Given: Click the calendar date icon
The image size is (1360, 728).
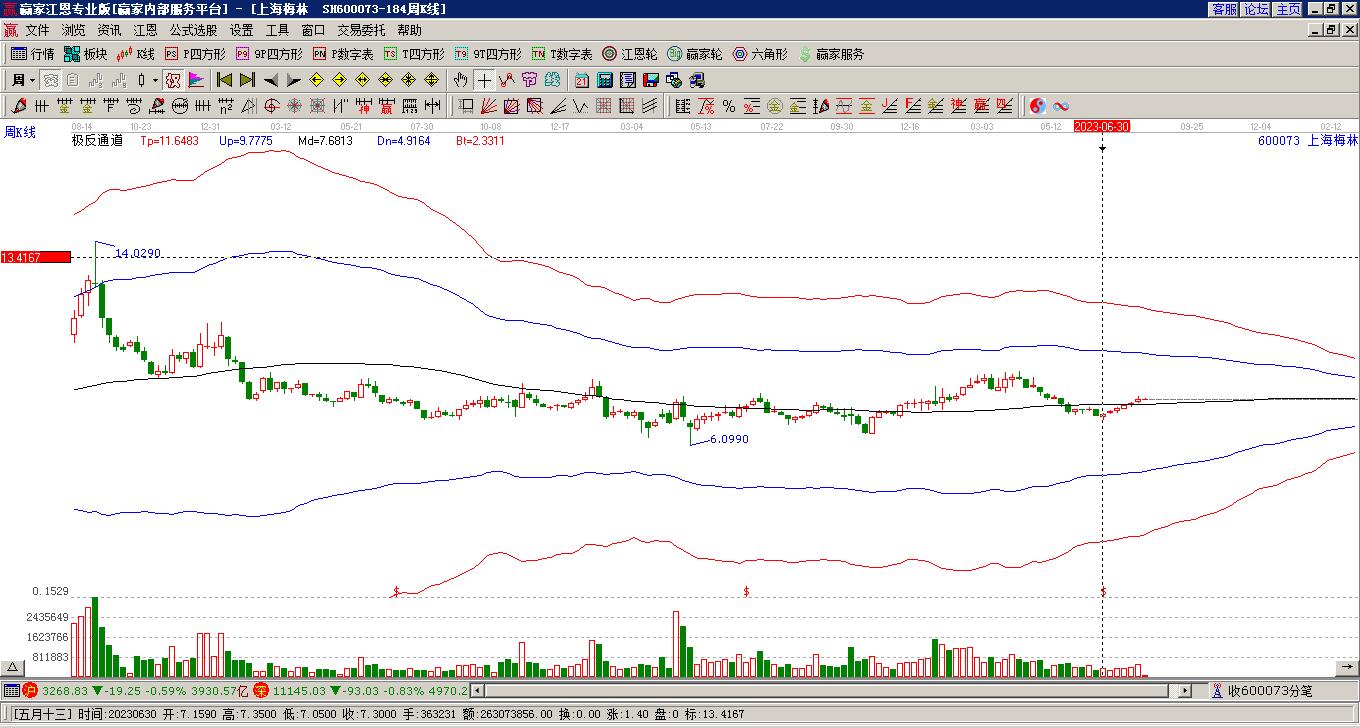Looking at the screenshot, I should (581, 80).
